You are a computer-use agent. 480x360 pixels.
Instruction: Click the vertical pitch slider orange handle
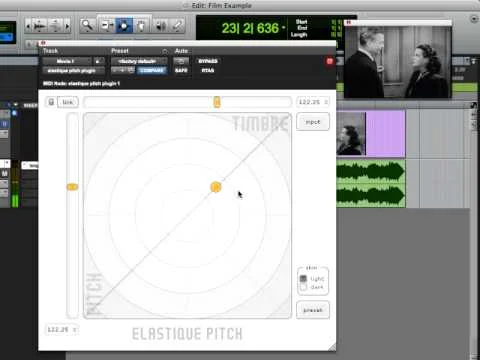tap(72, 187)
